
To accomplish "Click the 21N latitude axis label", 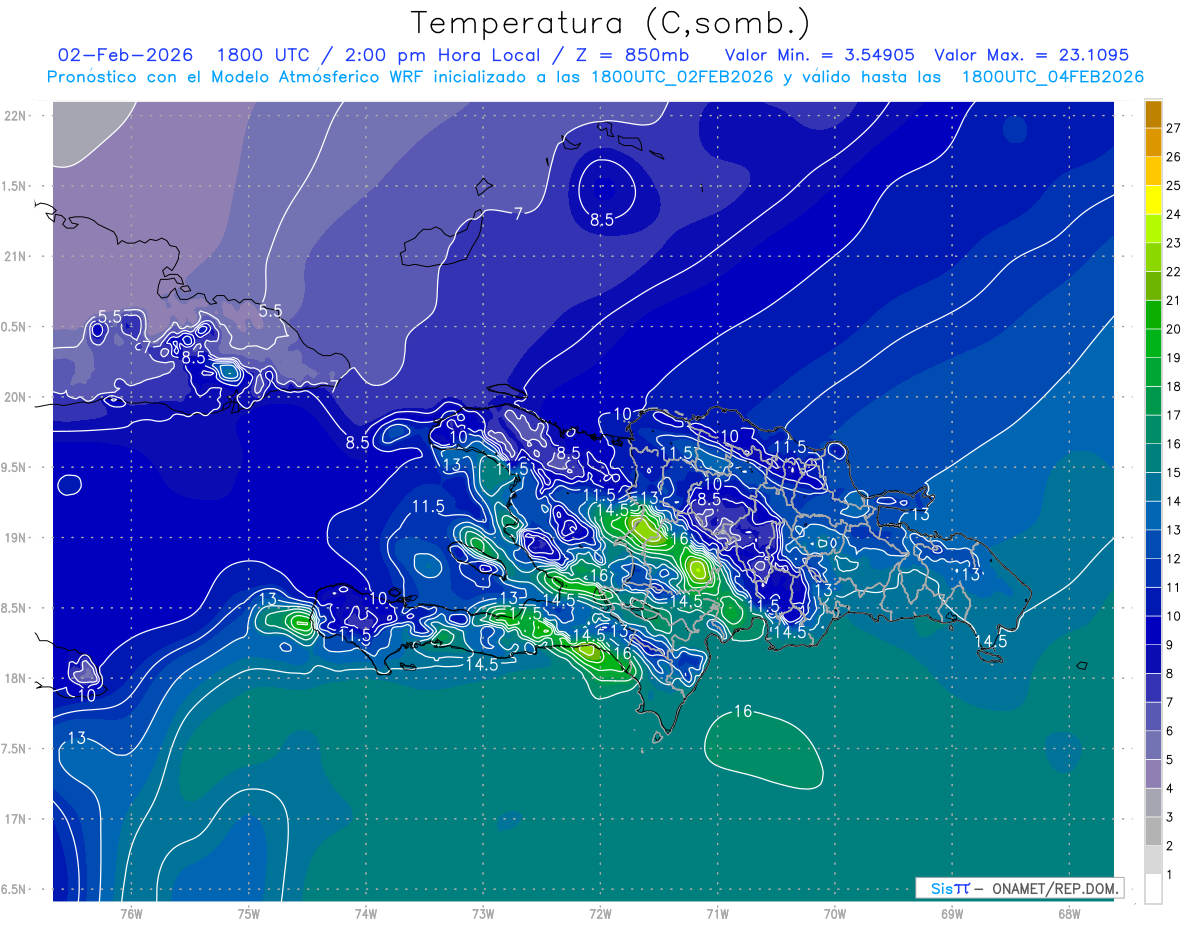I will pyautogui.click(x=15, y=257).
